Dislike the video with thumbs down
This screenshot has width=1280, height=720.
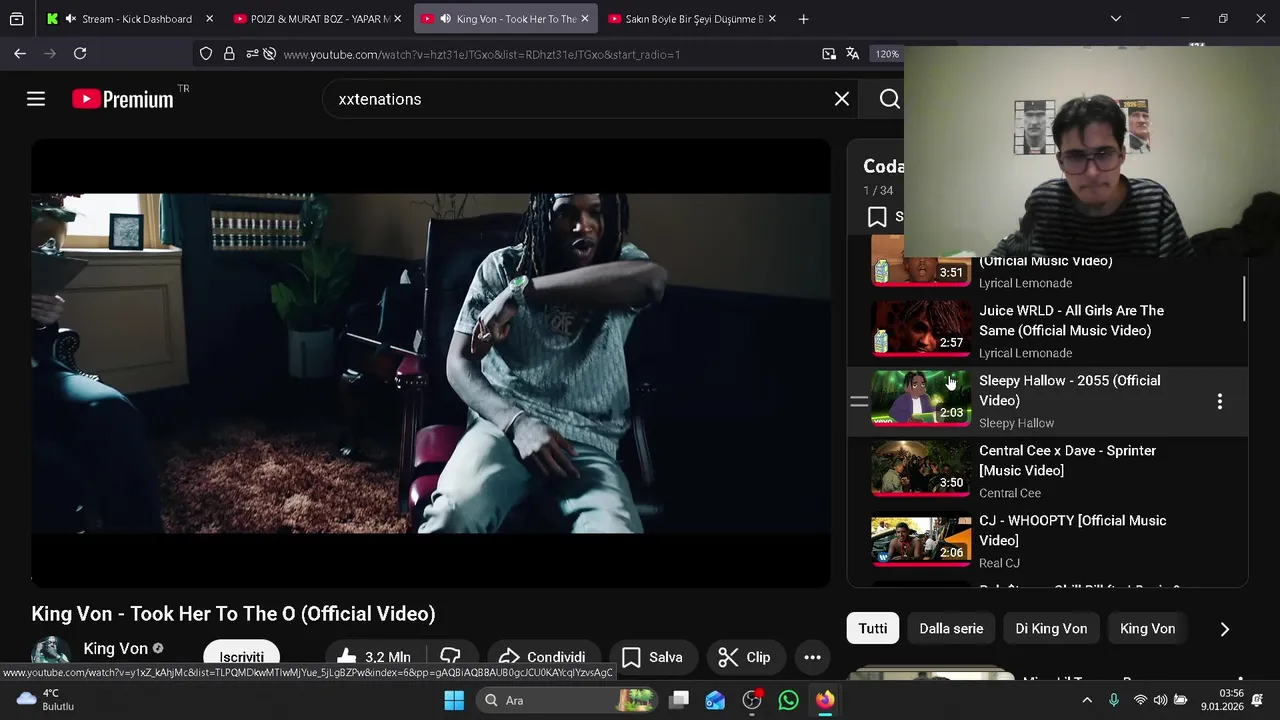click(x=450, y=657)
